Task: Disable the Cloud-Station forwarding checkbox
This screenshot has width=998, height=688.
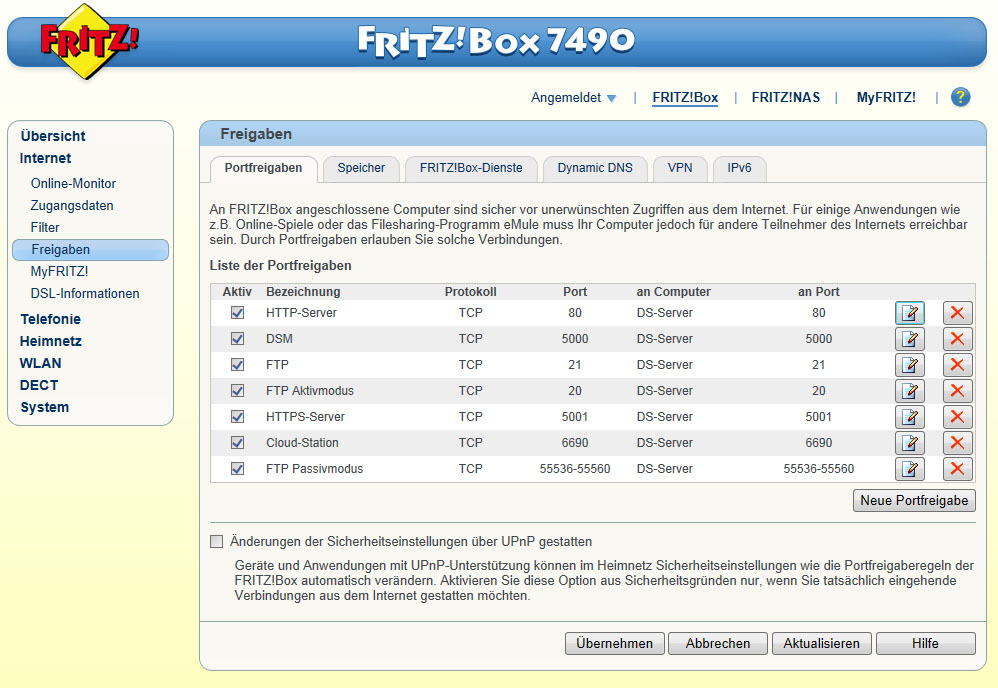Action: coord(237,443)
